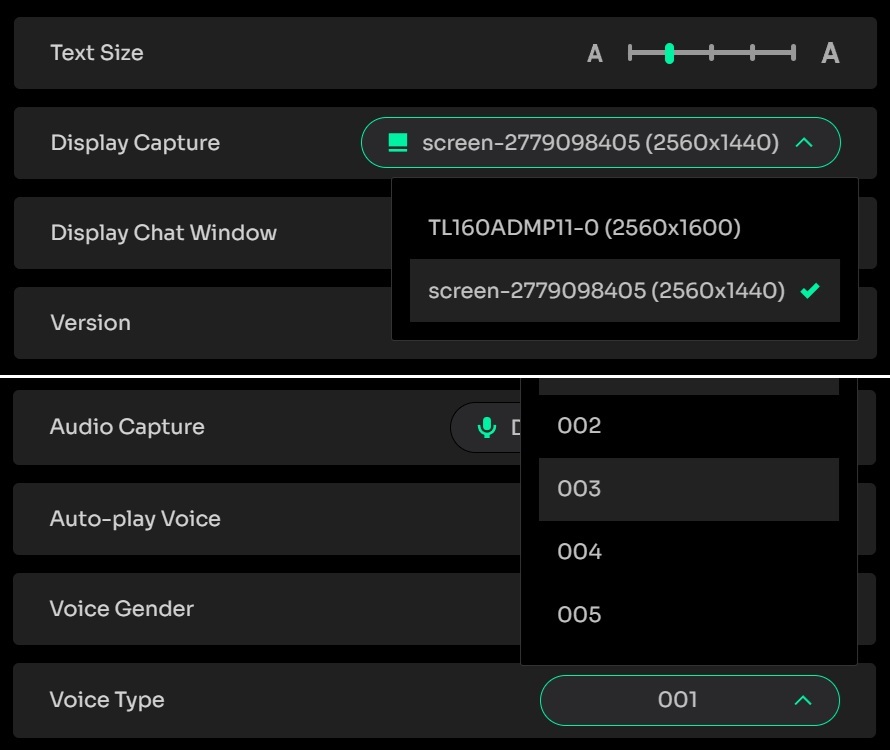Open the Audio Capture device dropdown
This screenshot has height=750, width=890.
[x=486, y=428]
